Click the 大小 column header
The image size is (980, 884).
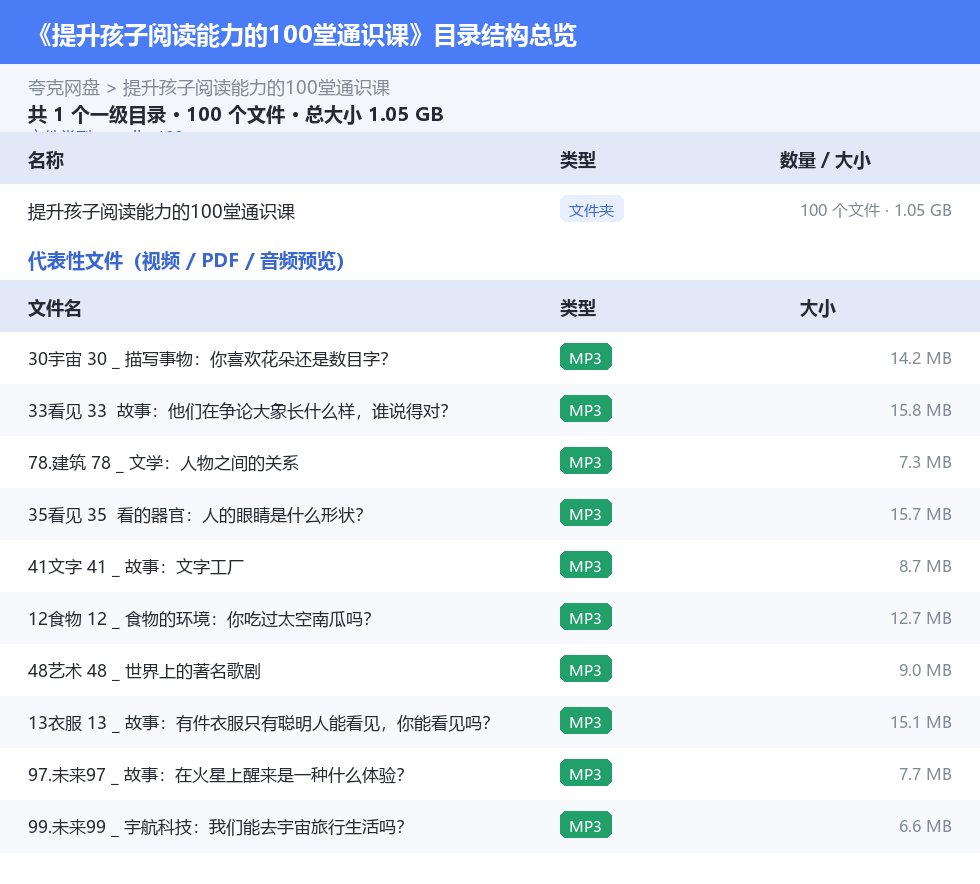(x=818, y=308)
